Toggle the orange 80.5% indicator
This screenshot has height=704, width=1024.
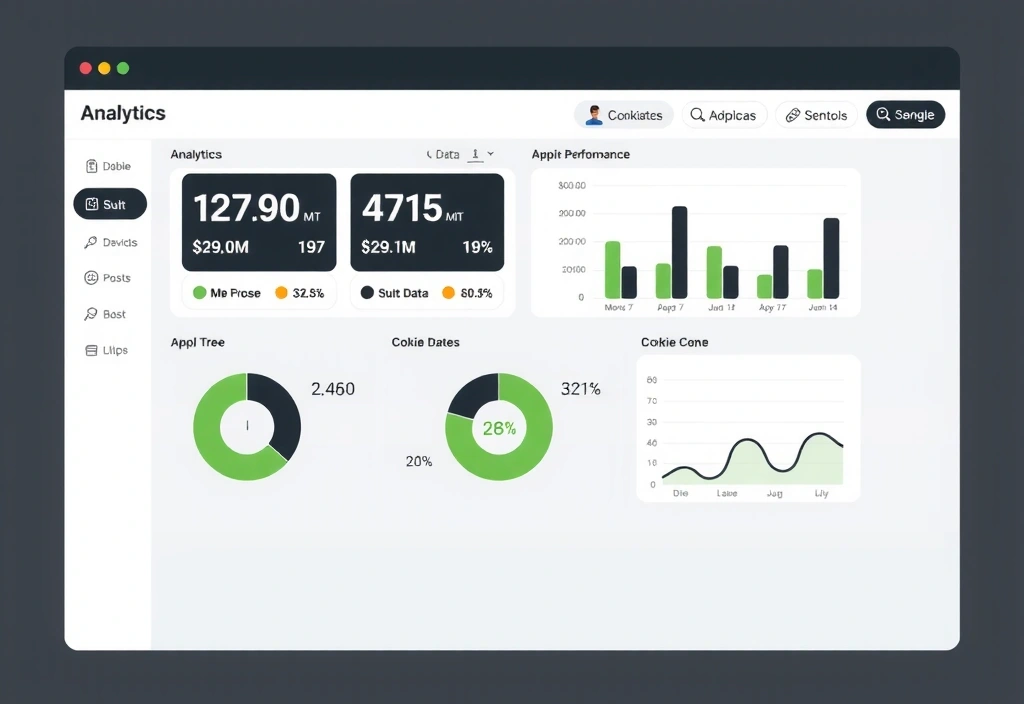click(450, 294)
